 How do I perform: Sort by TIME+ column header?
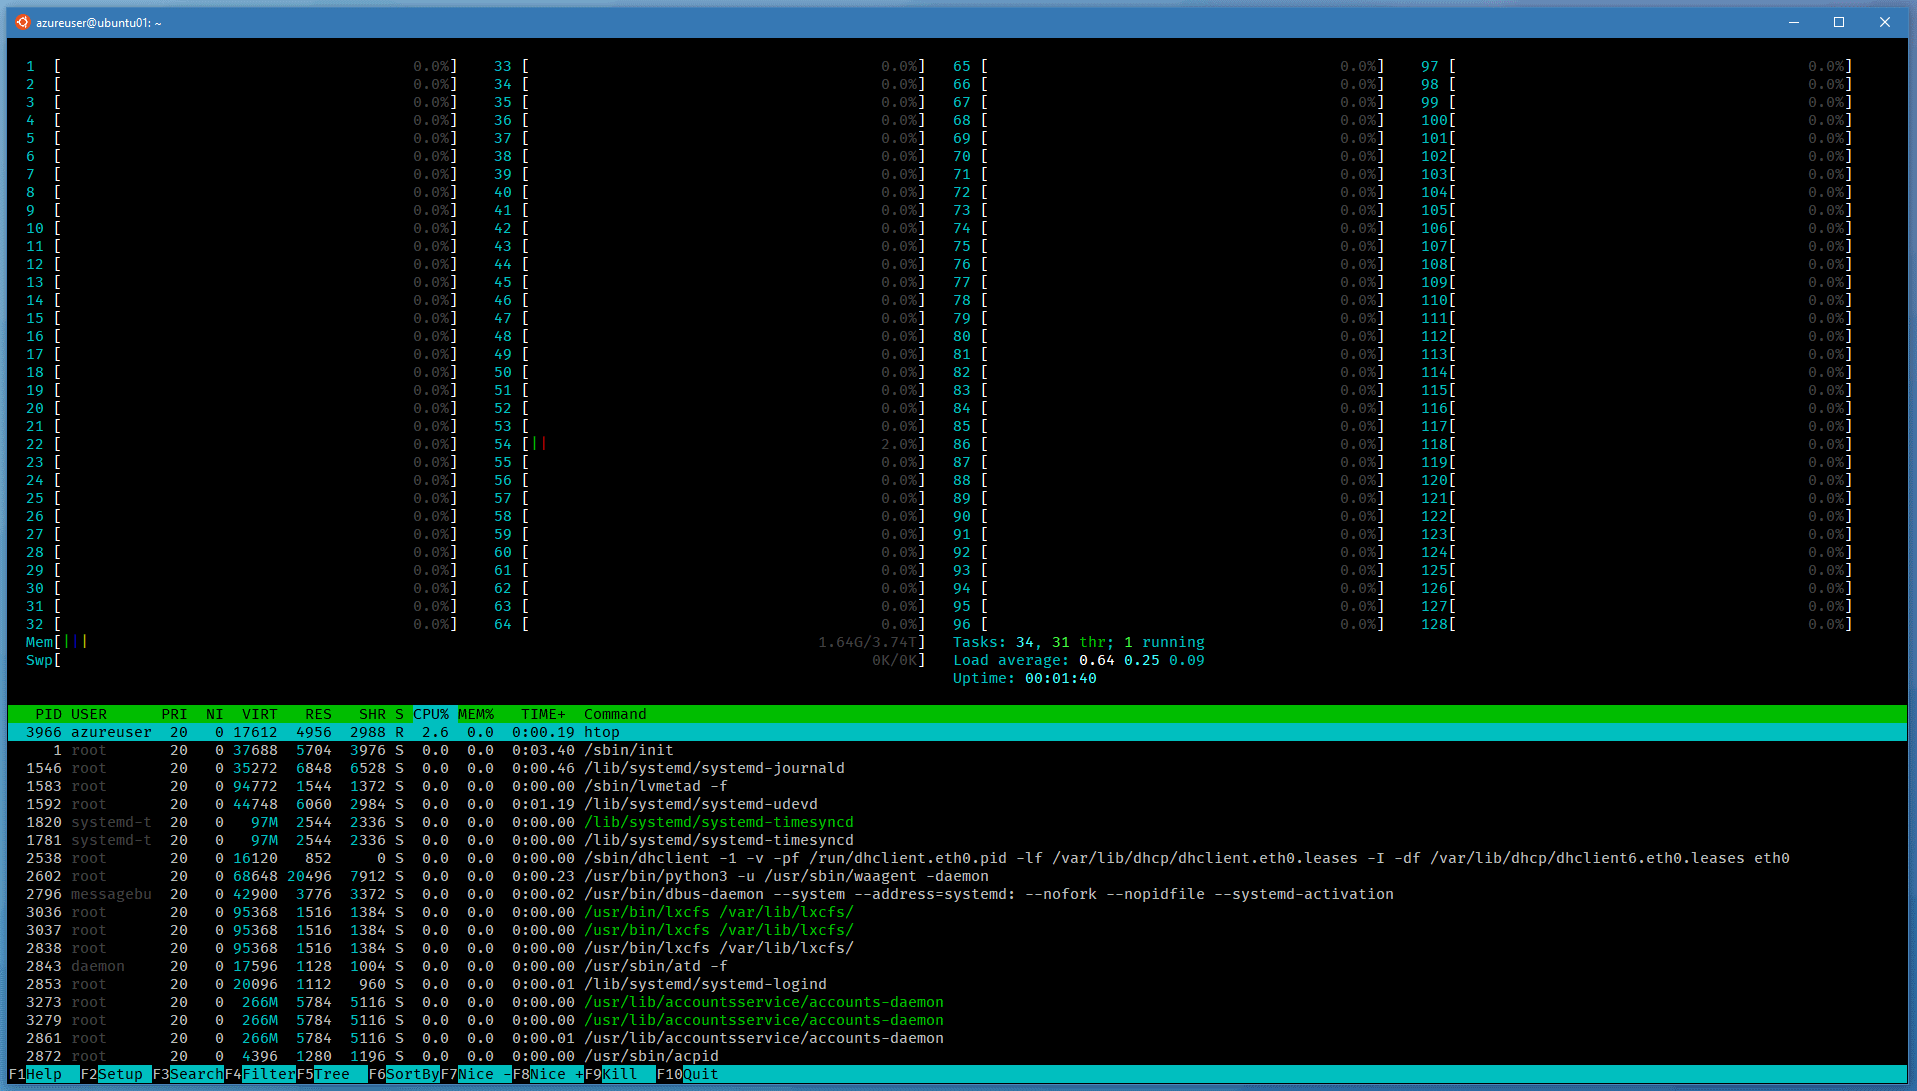543,714
